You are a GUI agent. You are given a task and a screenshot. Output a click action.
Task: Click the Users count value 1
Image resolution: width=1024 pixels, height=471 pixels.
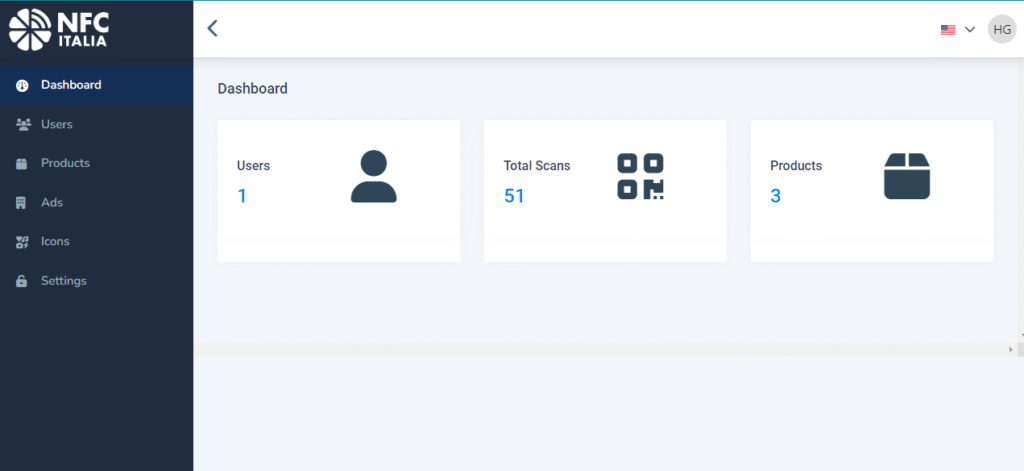click(x=242, y=196)
